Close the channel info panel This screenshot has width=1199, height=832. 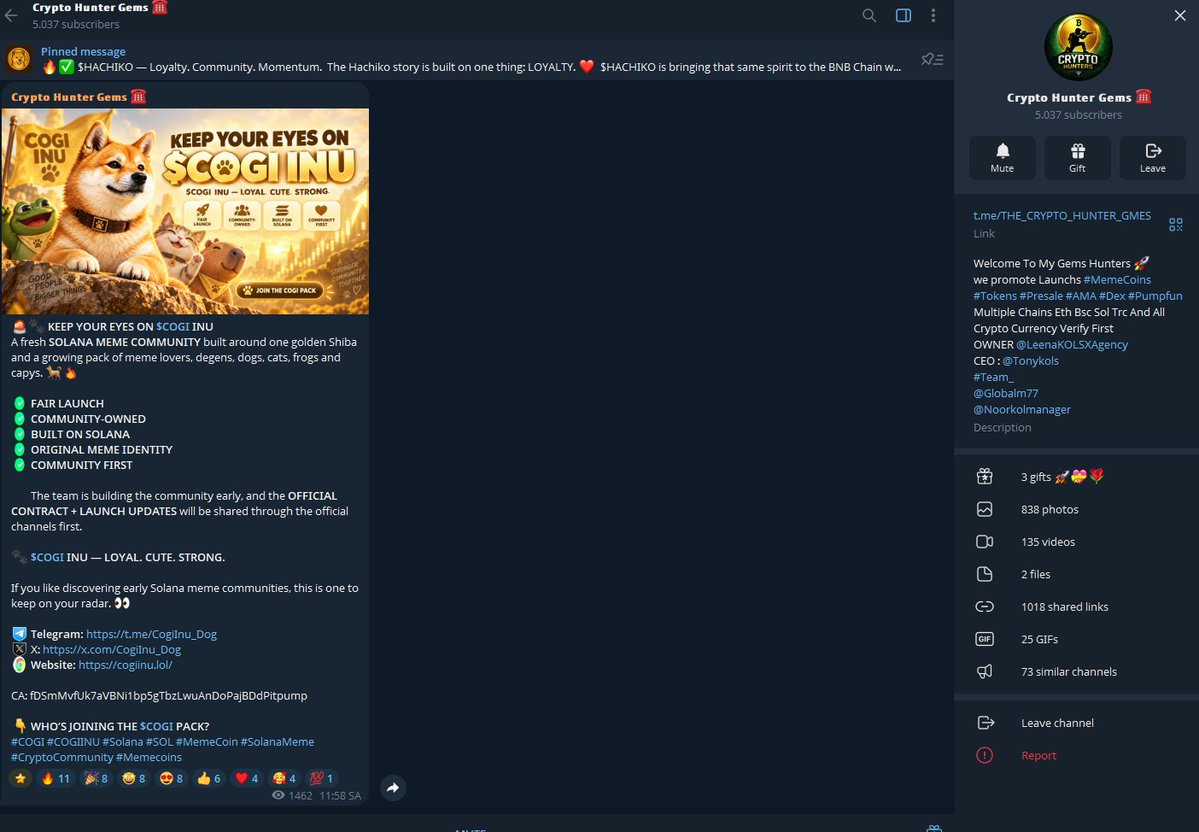pyautogui.click(x=1180, y=15)
